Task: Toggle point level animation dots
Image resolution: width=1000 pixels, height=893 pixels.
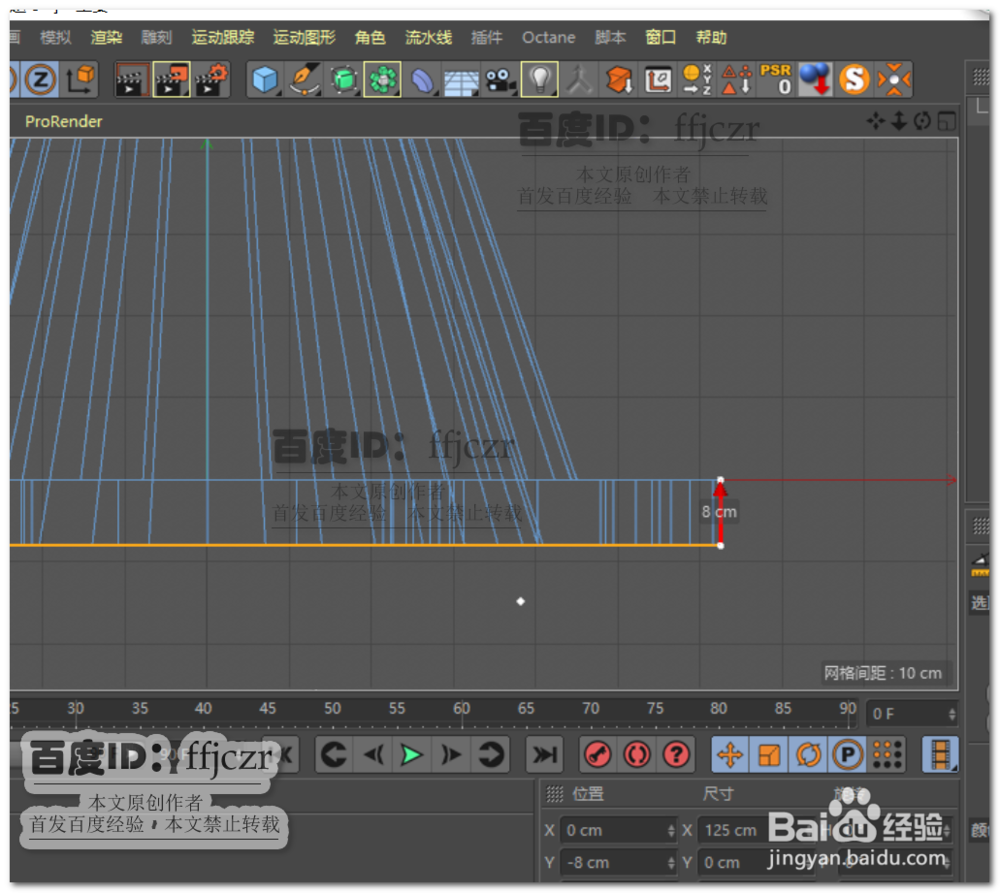Action: pos(887,755)
